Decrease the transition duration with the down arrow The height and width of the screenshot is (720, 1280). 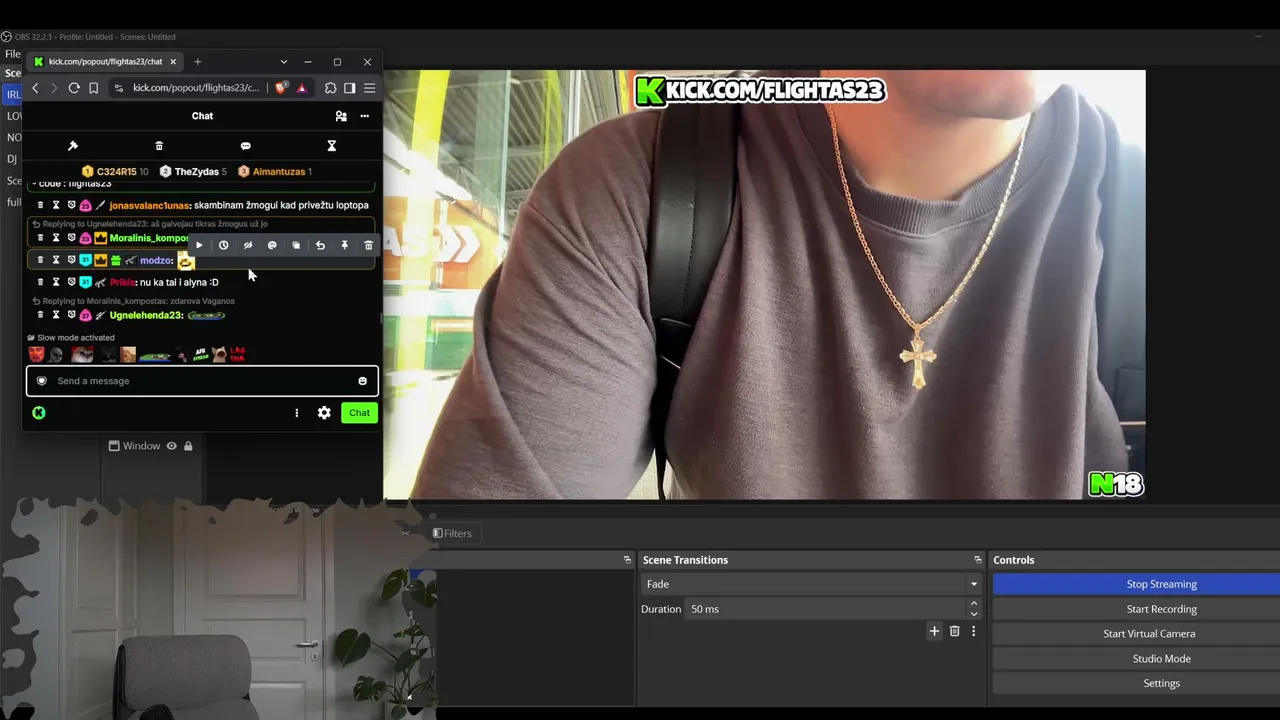coord(974,614)
